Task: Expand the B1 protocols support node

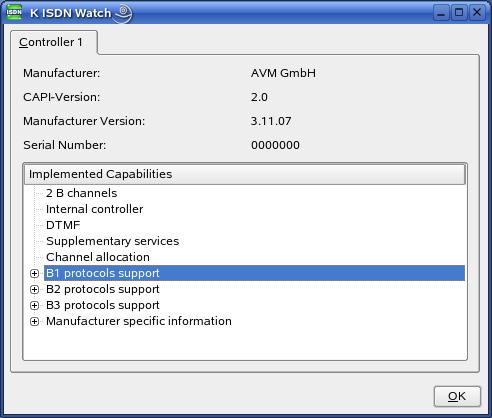Action: click(x=34, y=273)
